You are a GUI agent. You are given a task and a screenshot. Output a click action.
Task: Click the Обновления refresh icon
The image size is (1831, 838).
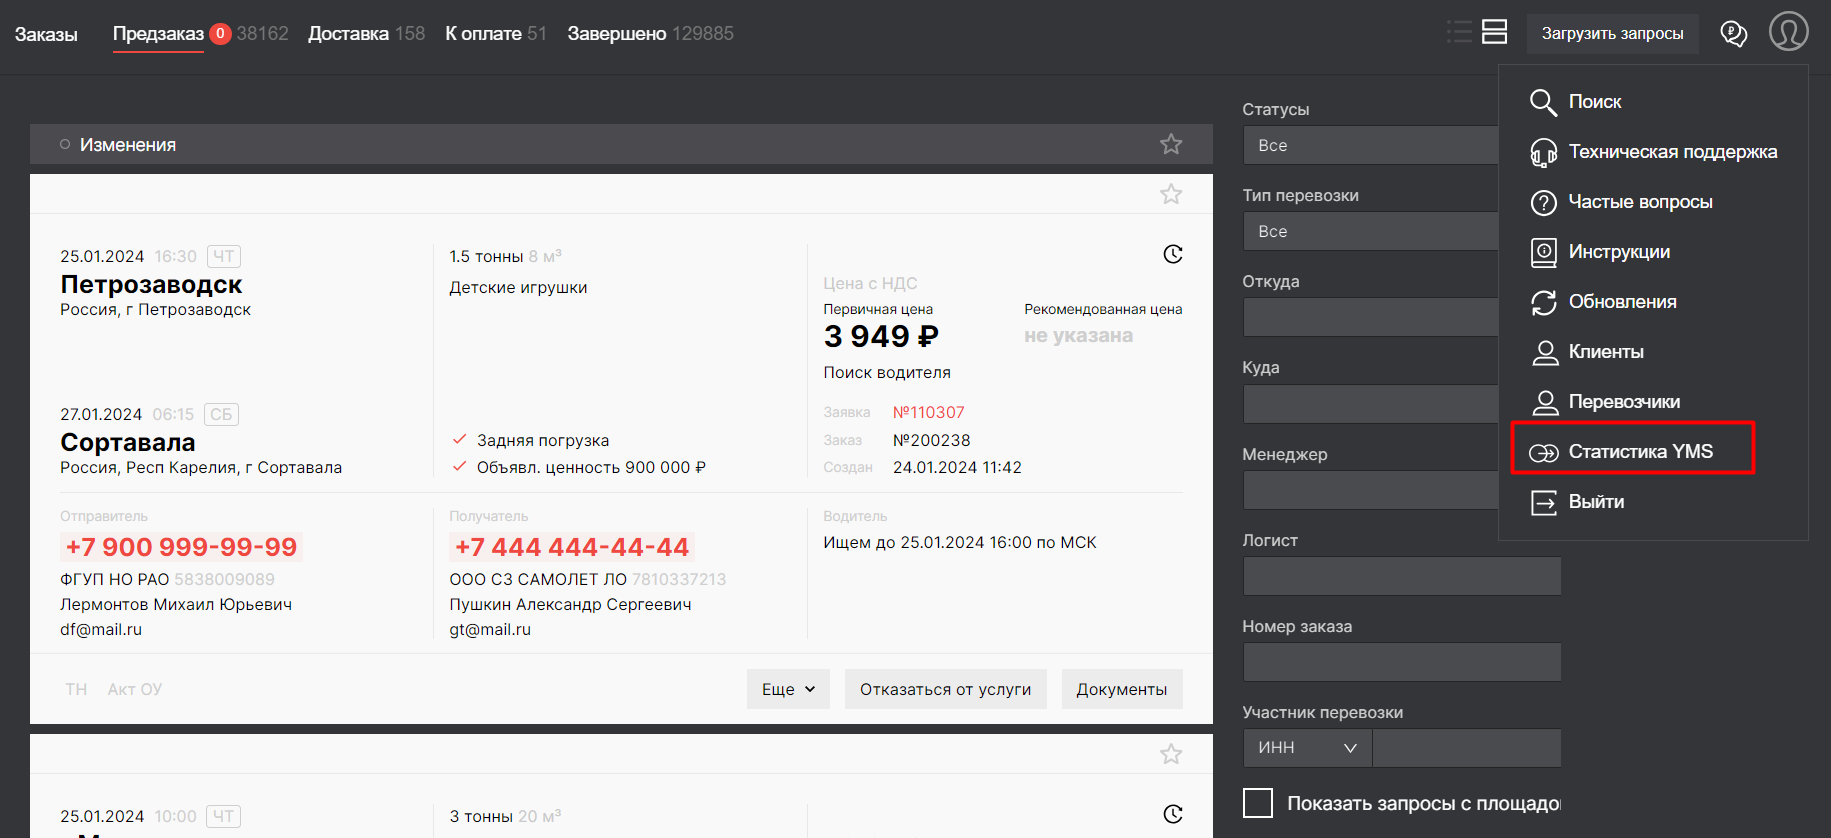tap(1543, 302)
